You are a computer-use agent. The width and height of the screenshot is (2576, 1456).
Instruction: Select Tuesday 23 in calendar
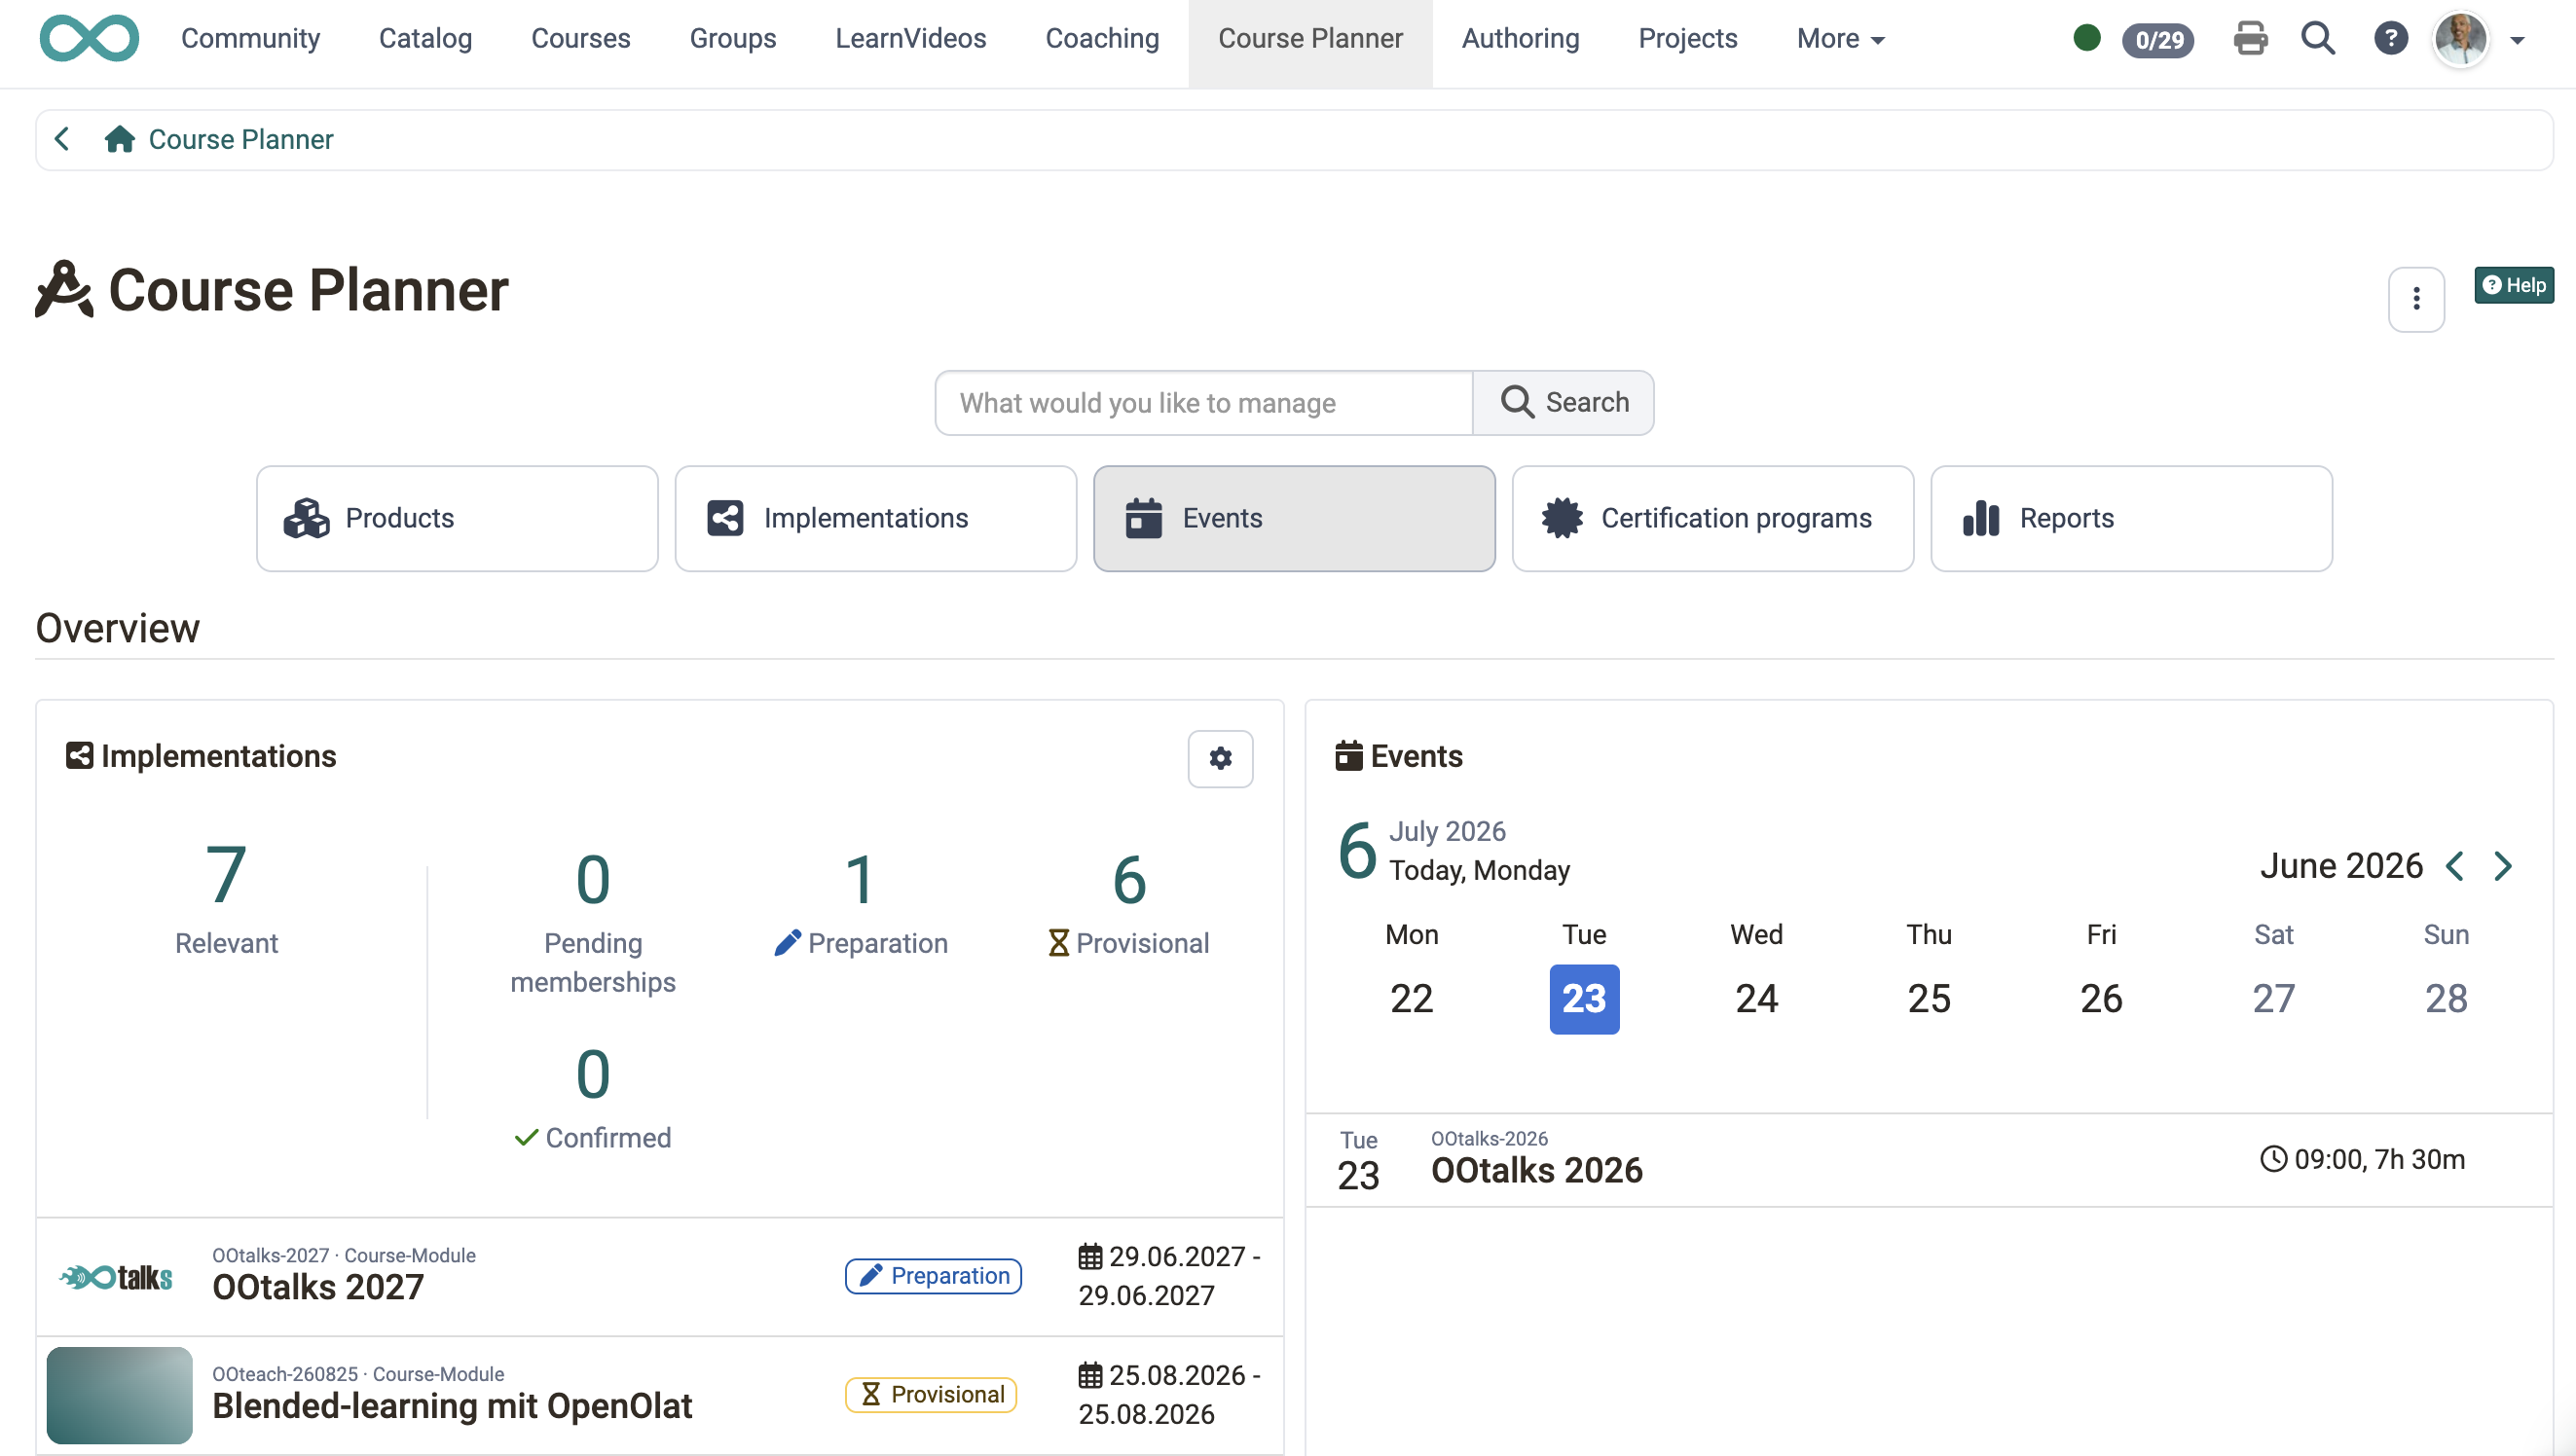click(x=1584, y=999)
